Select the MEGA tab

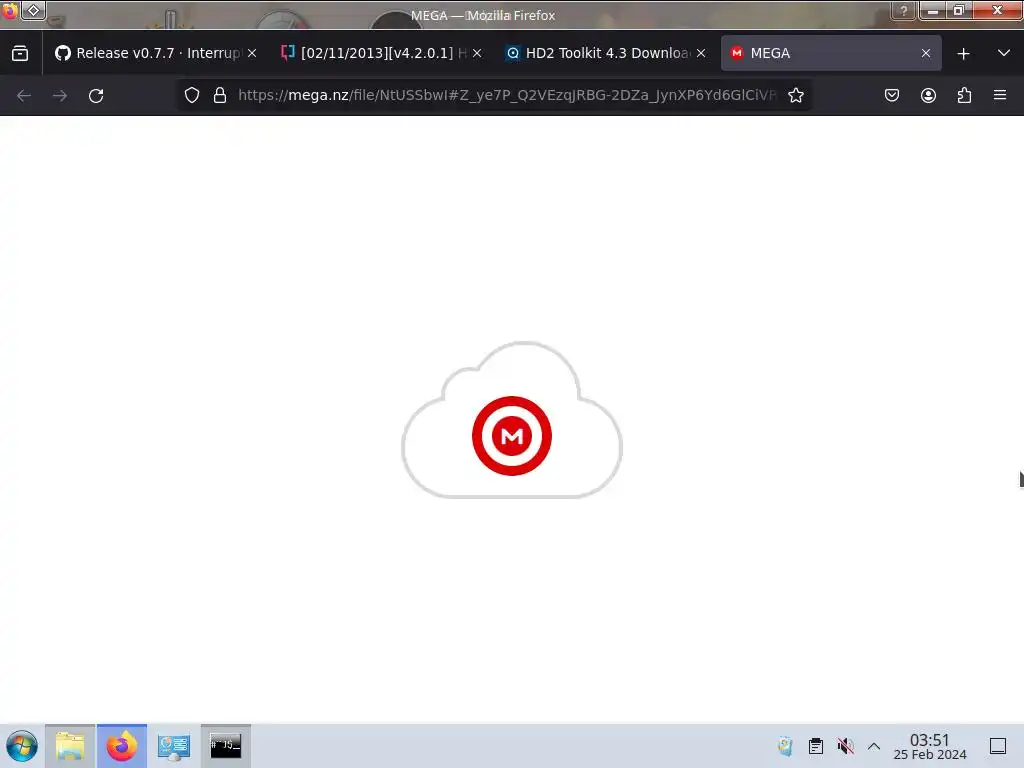click(x=831, y=53)
